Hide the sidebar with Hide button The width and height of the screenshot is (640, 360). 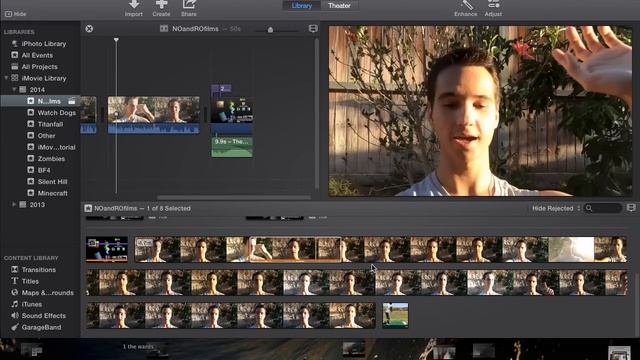[16, 14]
